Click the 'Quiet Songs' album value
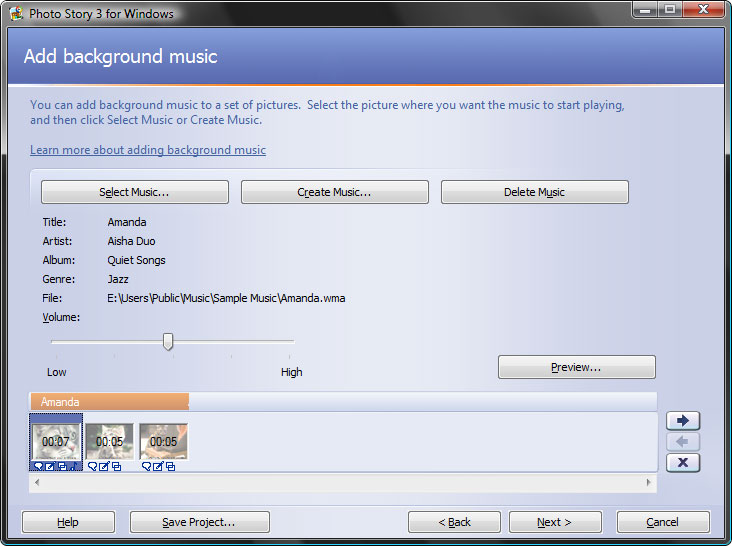Screen dimensions: 732x546 pyautogui.click(x=136, y=260)
